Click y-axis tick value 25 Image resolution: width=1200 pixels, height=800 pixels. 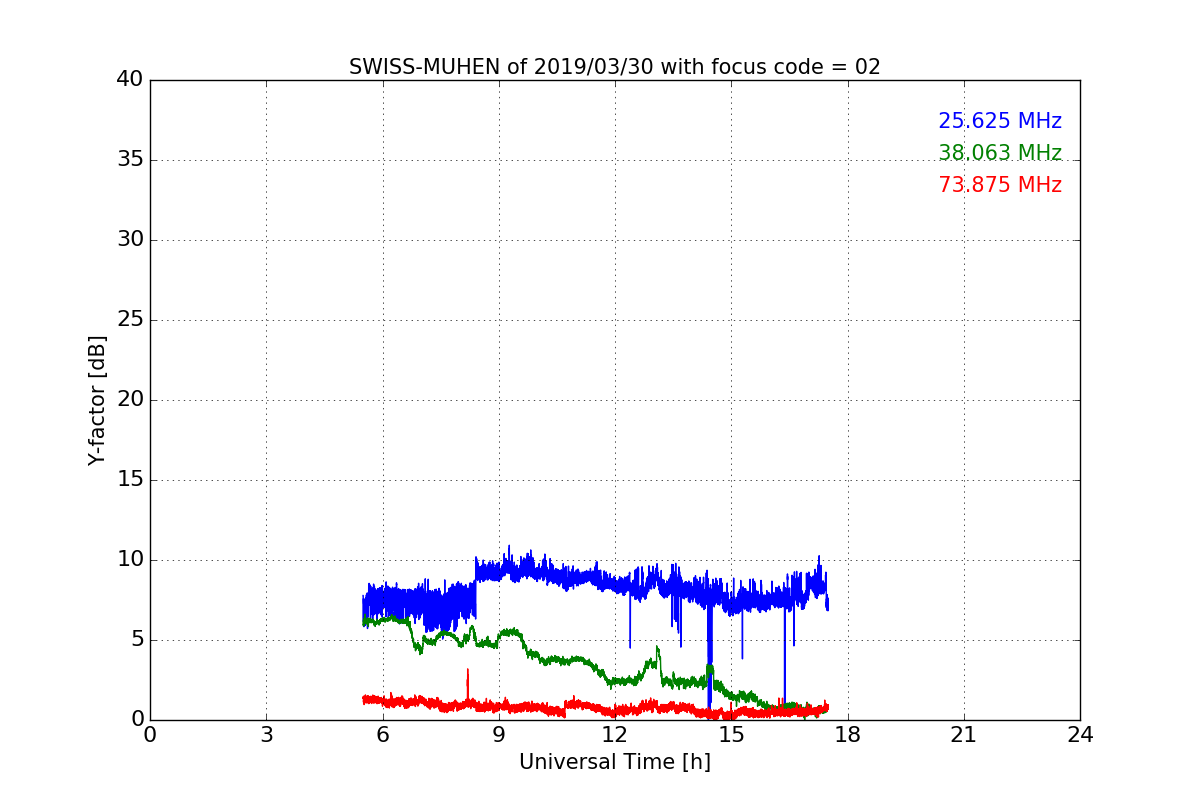(130, 319)
